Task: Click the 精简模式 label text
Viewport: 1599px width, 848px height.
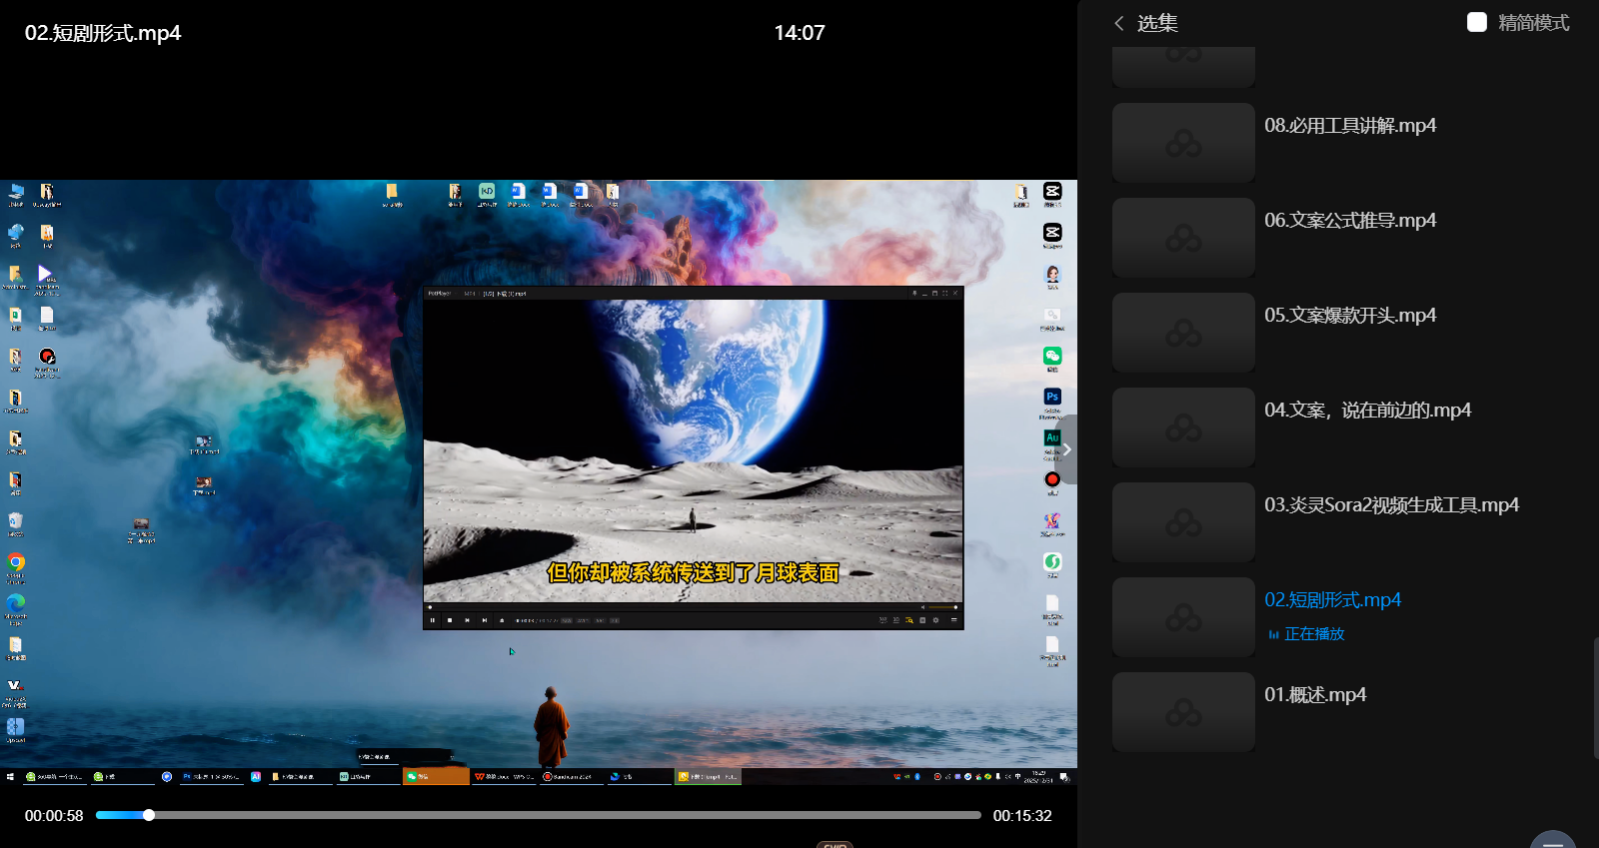Action: [x=1533, y=23]
